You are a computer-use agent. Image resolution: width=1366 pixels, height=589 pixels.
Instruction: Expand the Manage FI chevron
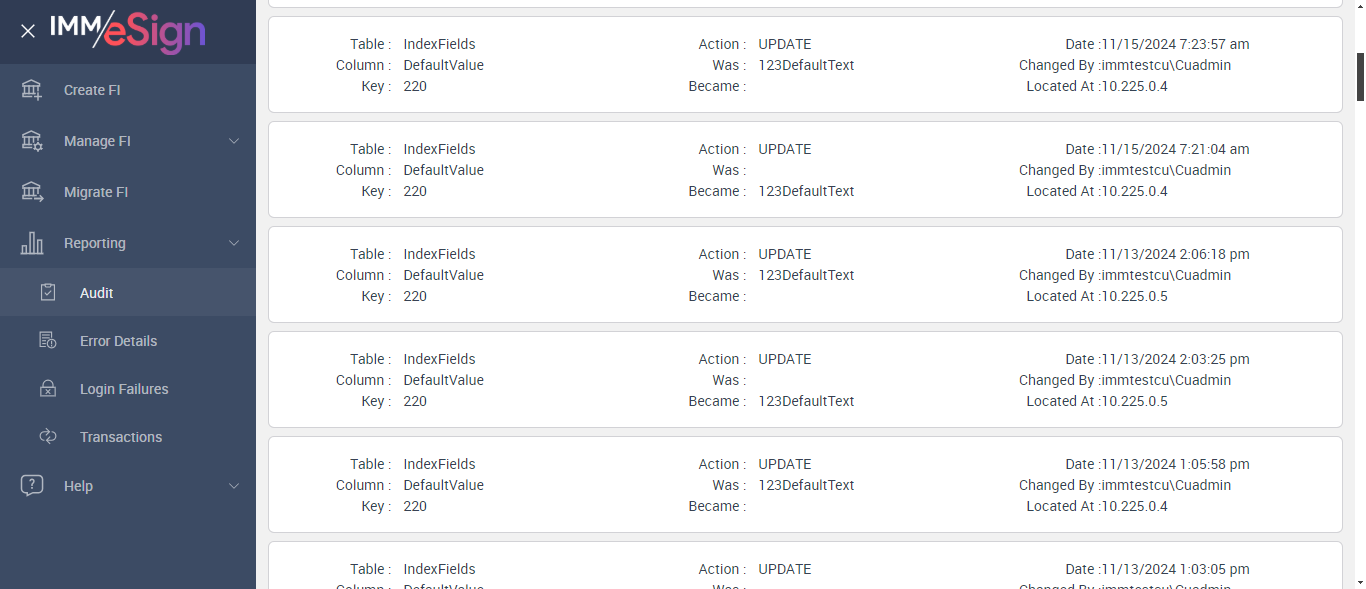point(234,141)
